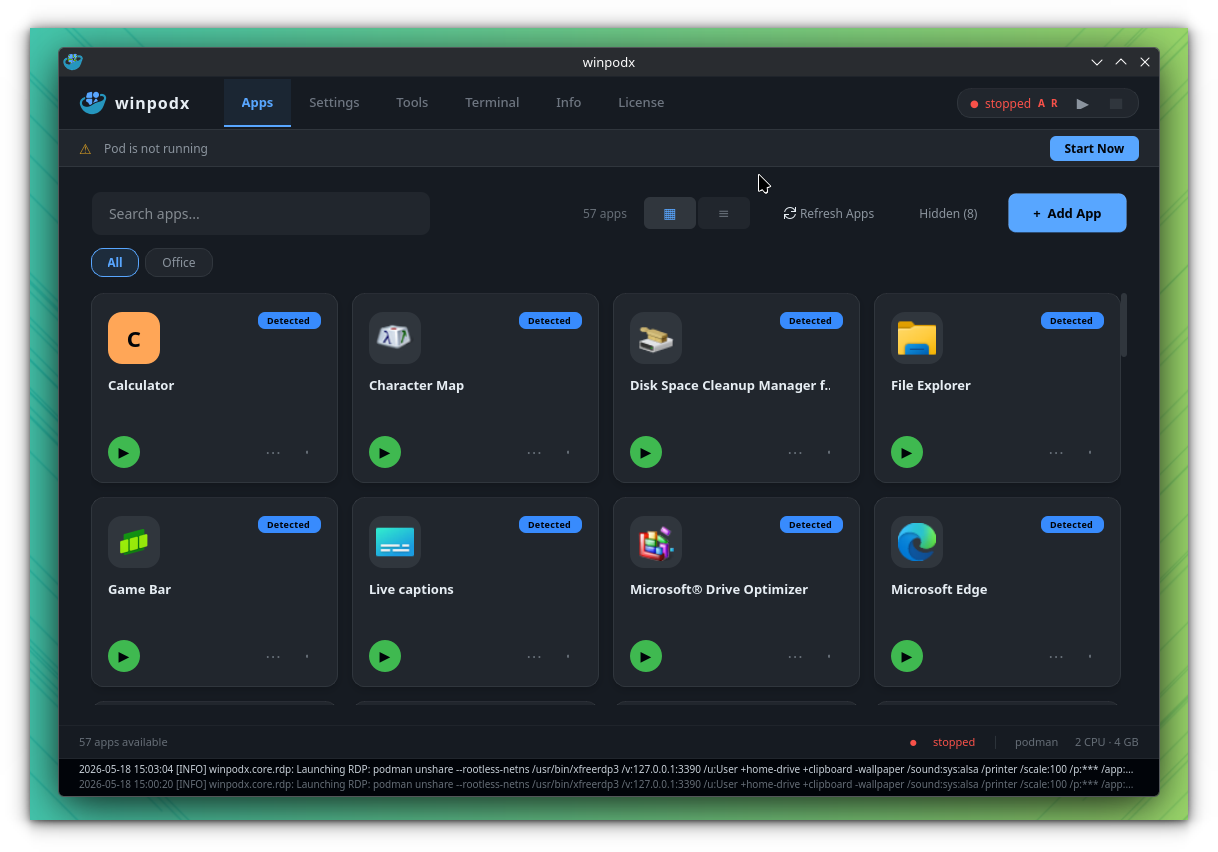Open the License tab
The image size is (1218, 852).
pyautogui.click(x=641, y=103)
